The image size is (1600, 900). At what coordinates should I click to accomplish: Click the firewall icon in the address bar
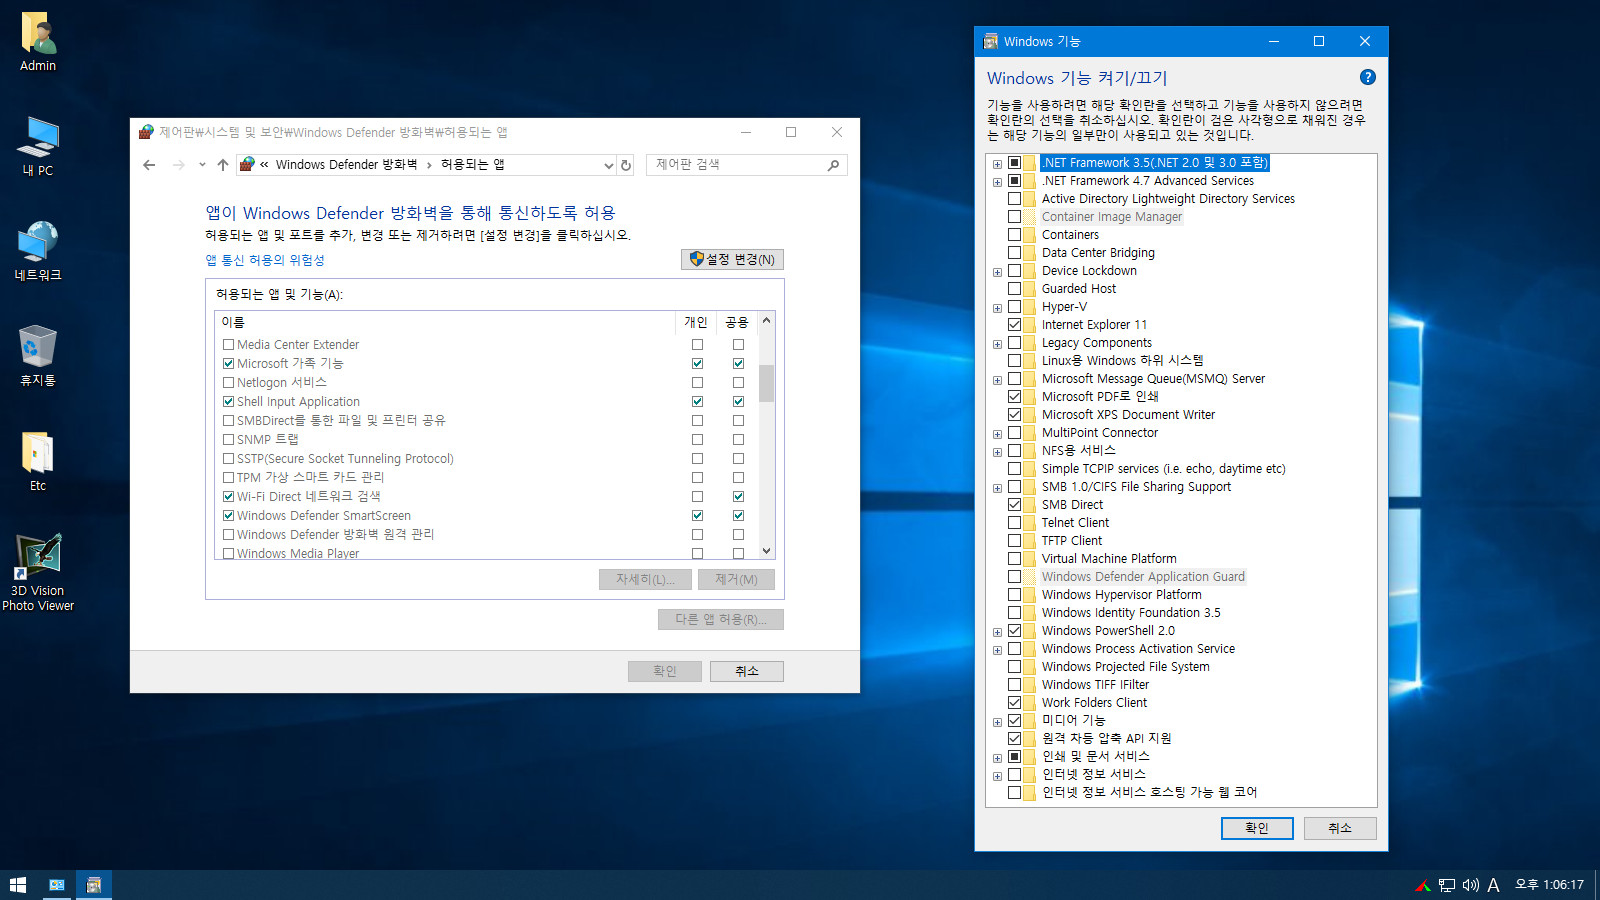click(247, 165)
